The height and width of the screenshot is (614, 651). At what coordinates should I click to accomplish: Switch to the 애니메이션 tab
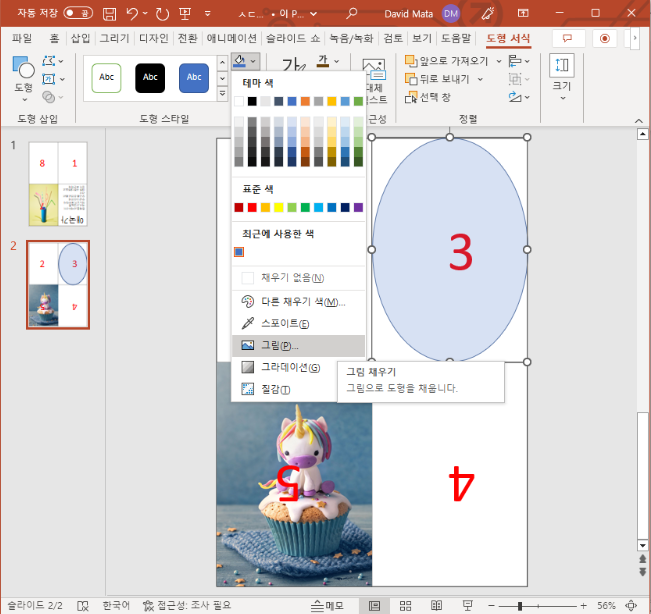click(x=232, y=38)
